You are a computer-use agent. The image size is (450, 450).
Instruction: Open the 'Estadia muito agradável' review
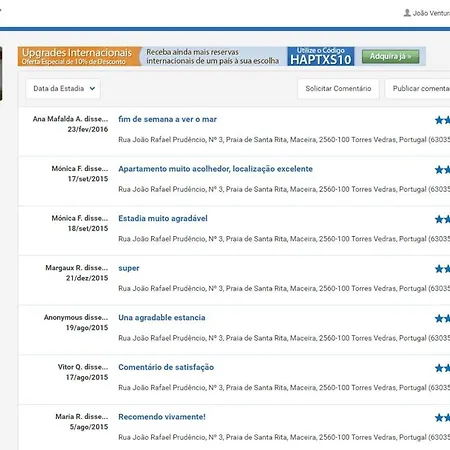pyautogui.click(x=163, y=218)
